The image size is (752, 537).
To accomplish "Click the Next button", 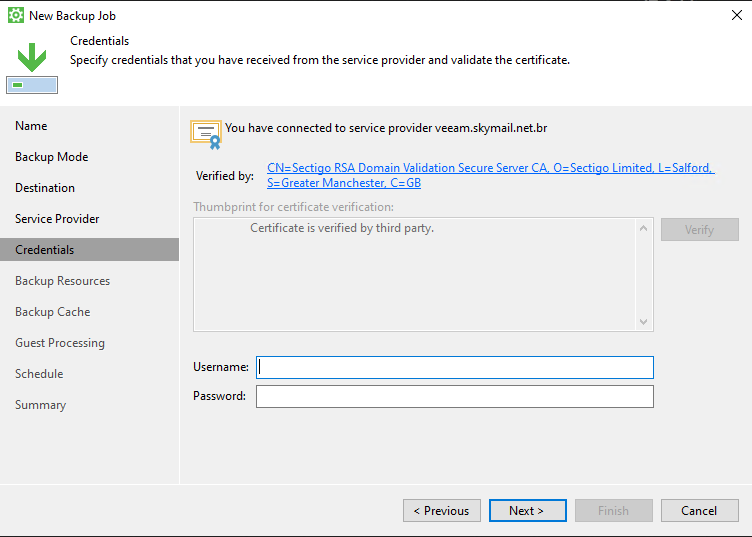I will [528, 511].
